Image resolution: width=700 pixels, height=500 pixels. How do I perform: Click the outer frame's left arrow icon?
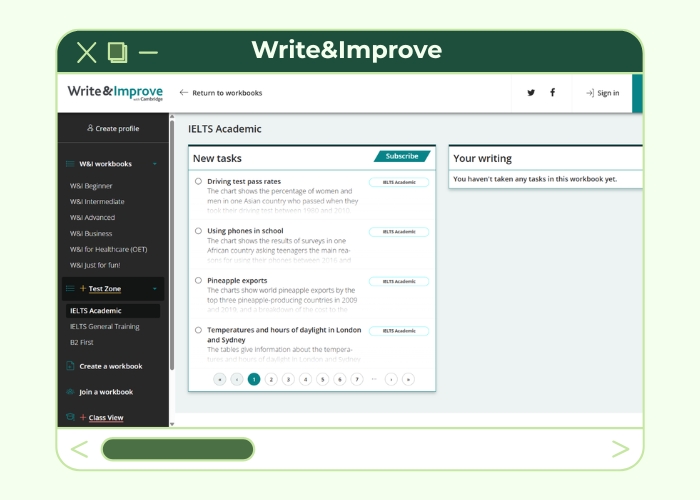[x=79, y=449]
